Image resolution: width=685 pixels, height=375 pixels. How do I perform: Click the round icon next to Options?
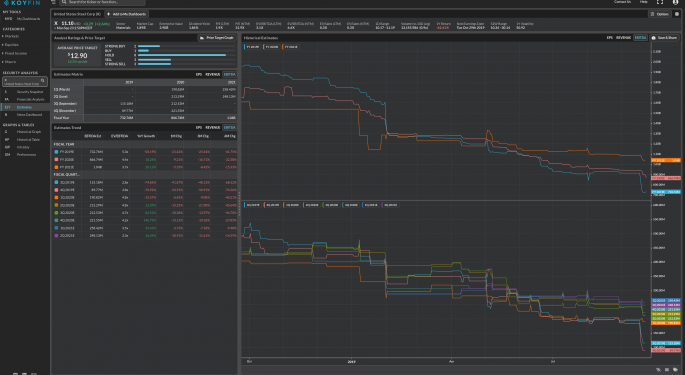677,14
